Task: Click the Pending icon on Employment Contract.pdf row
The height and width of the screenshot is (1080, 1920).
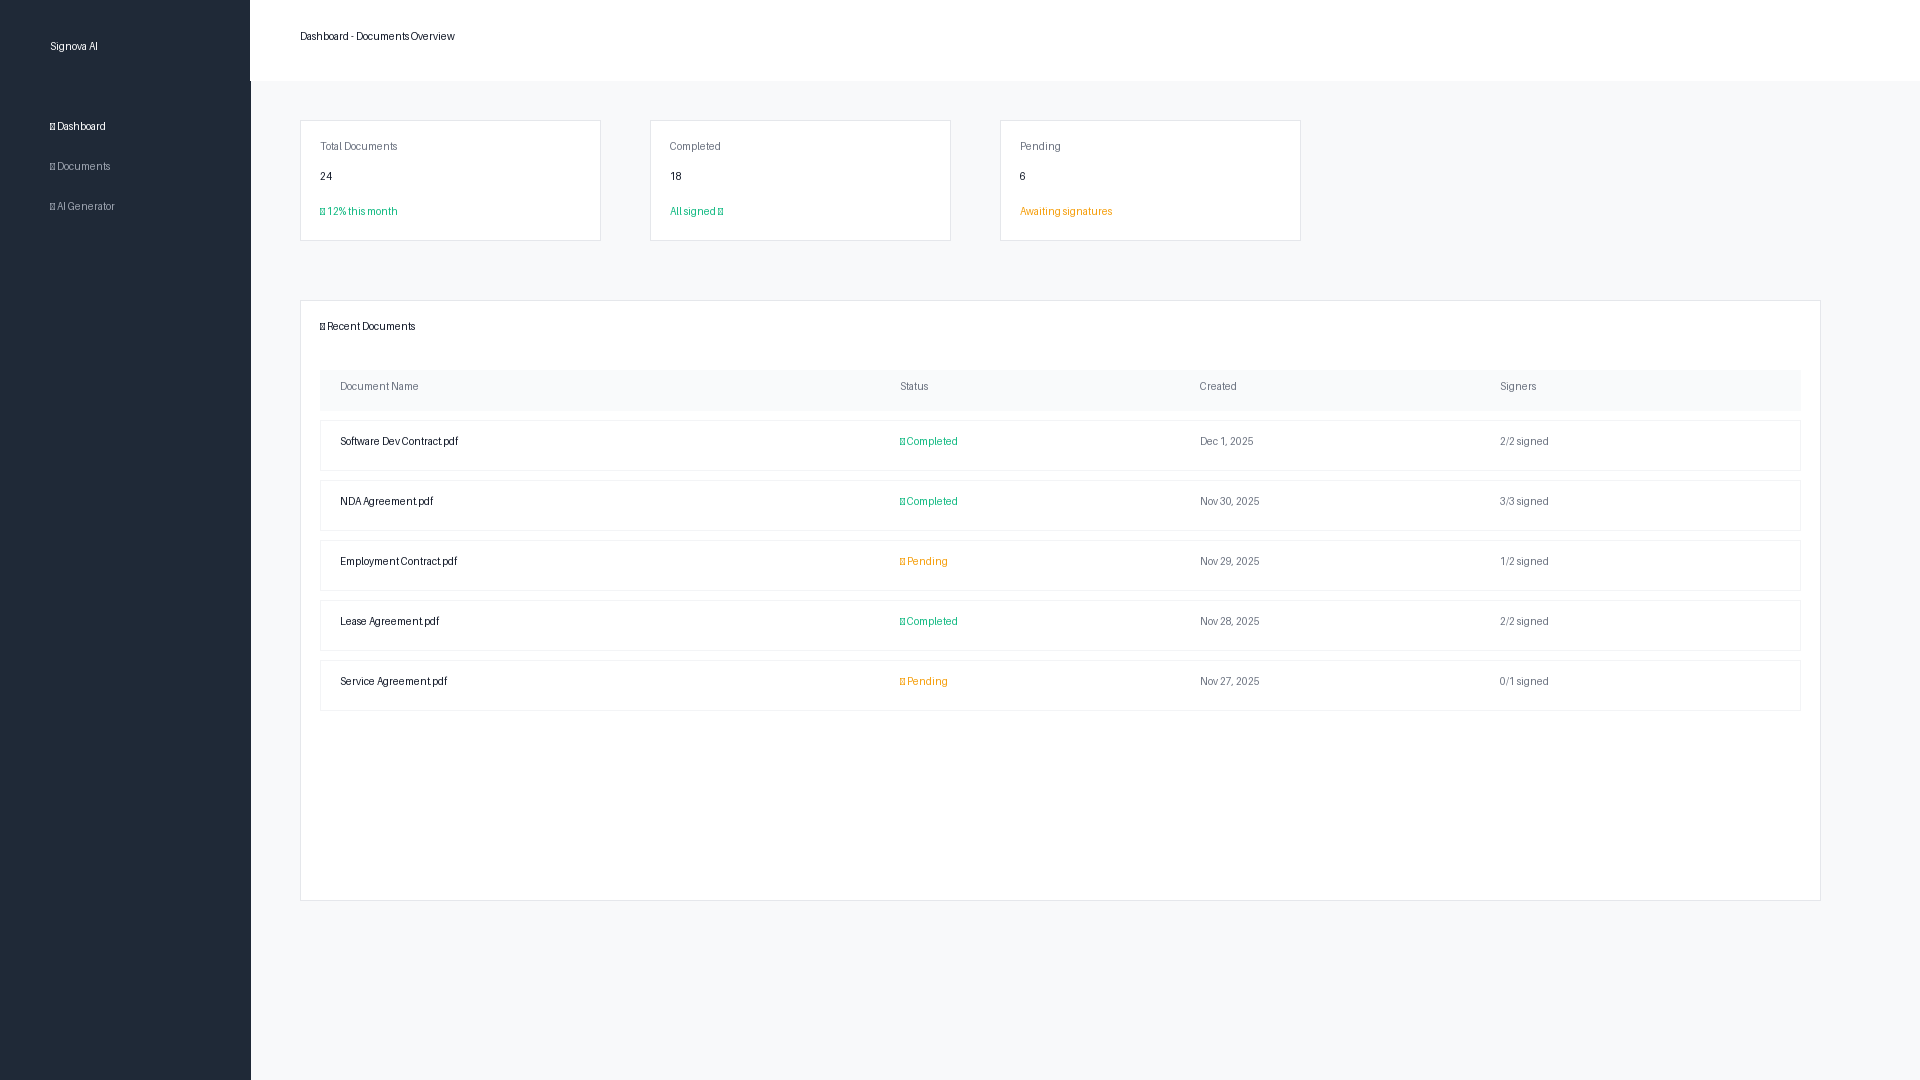Action: pyautogui.click(x=903, y=561)
